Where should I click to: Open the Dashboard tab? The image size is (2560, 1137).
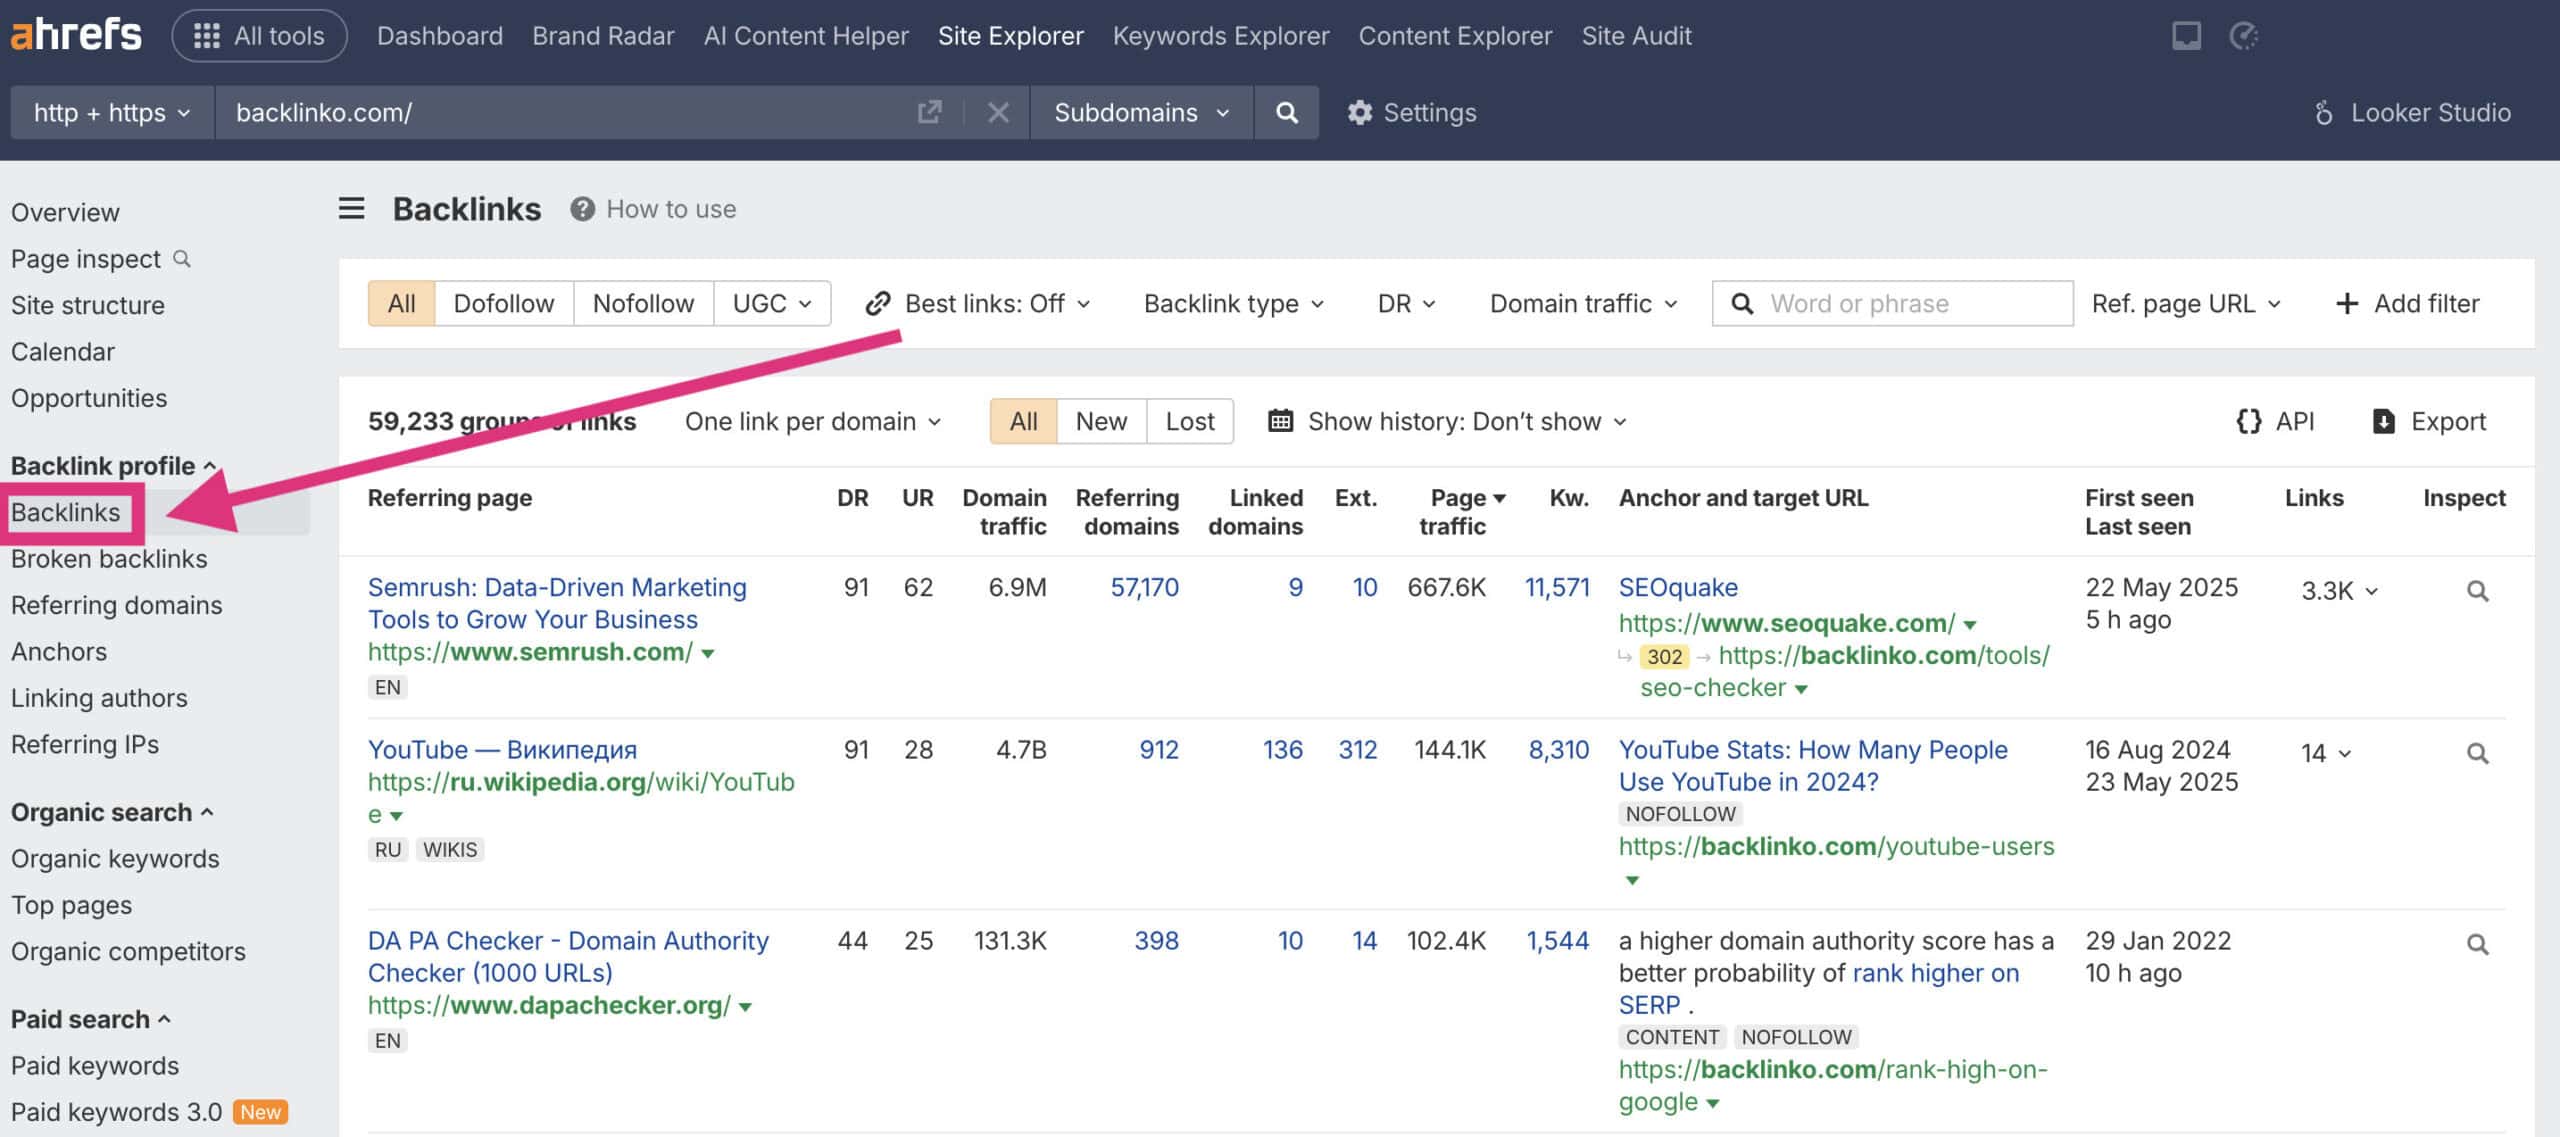[x=440, y=36]
